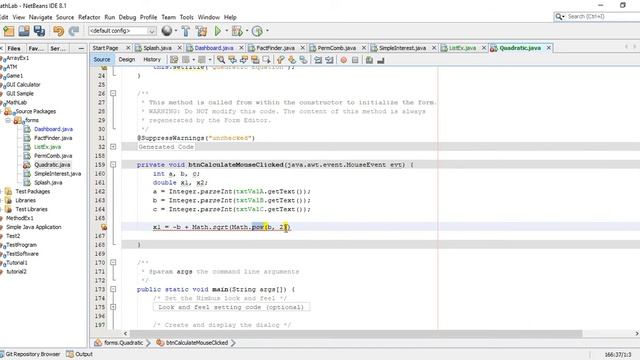The image size is (640, 360).
Task: Open dropdown arrow next to Run icon
Action: coord(227,31)
